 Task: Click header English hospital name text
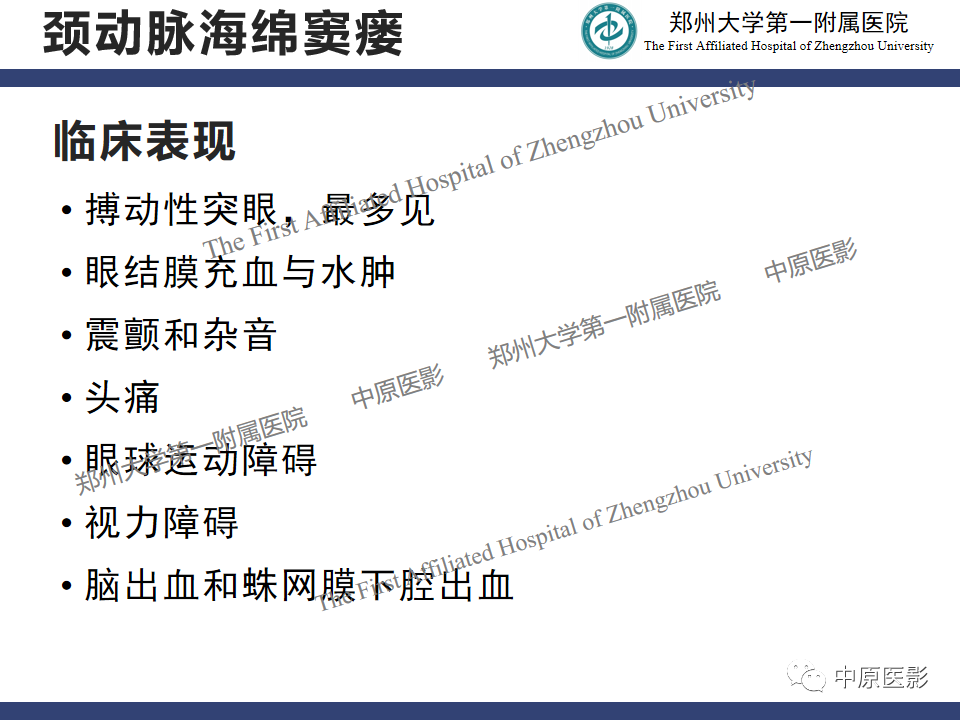tap(789, 46)
